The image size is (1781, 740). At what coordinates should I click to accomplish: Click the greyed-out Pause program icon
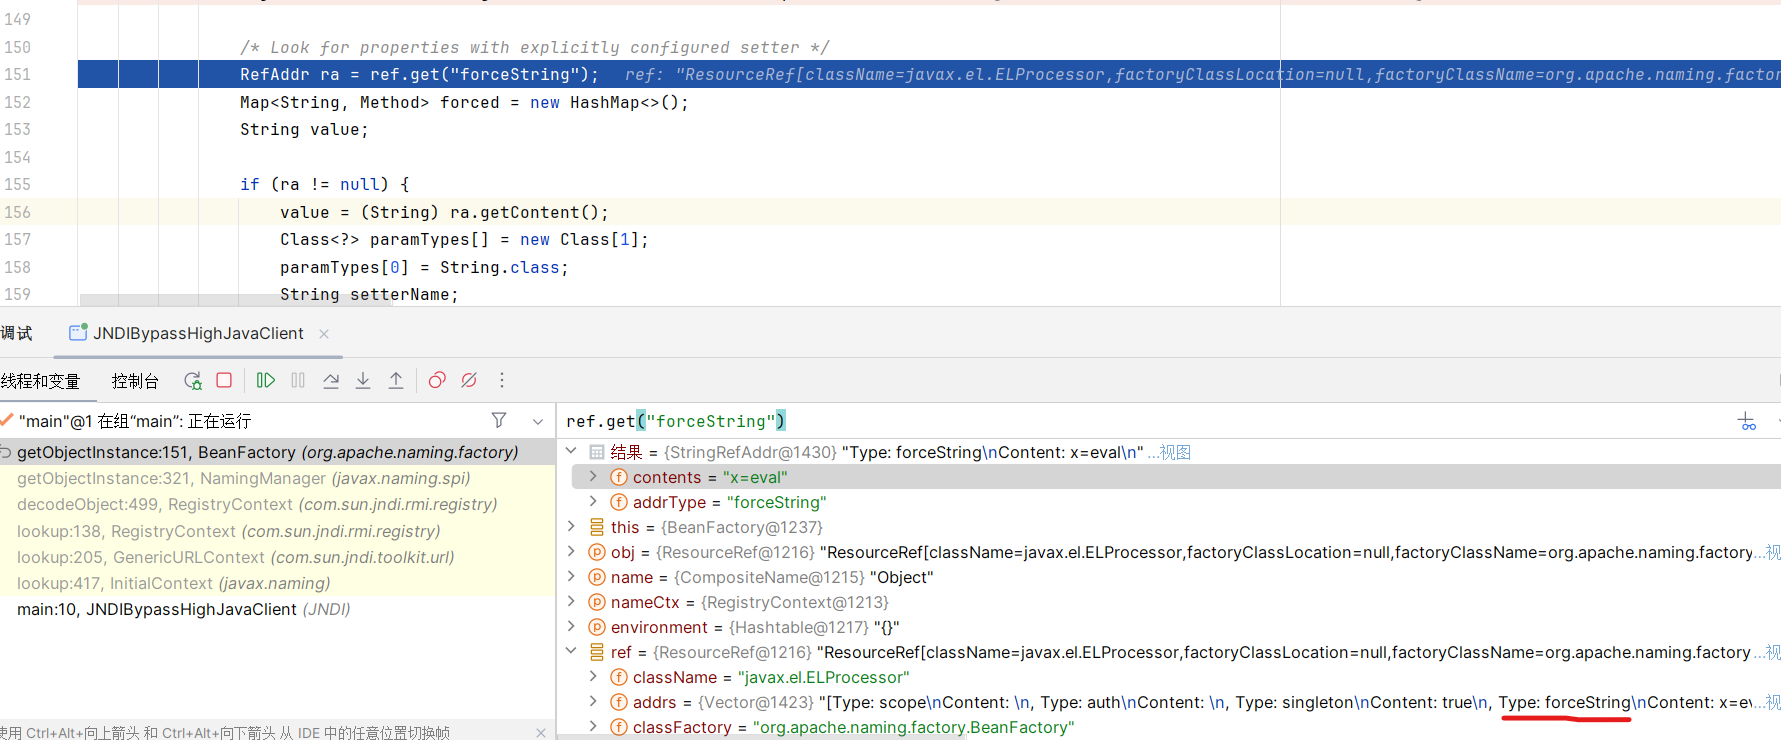tap(298, 380)
